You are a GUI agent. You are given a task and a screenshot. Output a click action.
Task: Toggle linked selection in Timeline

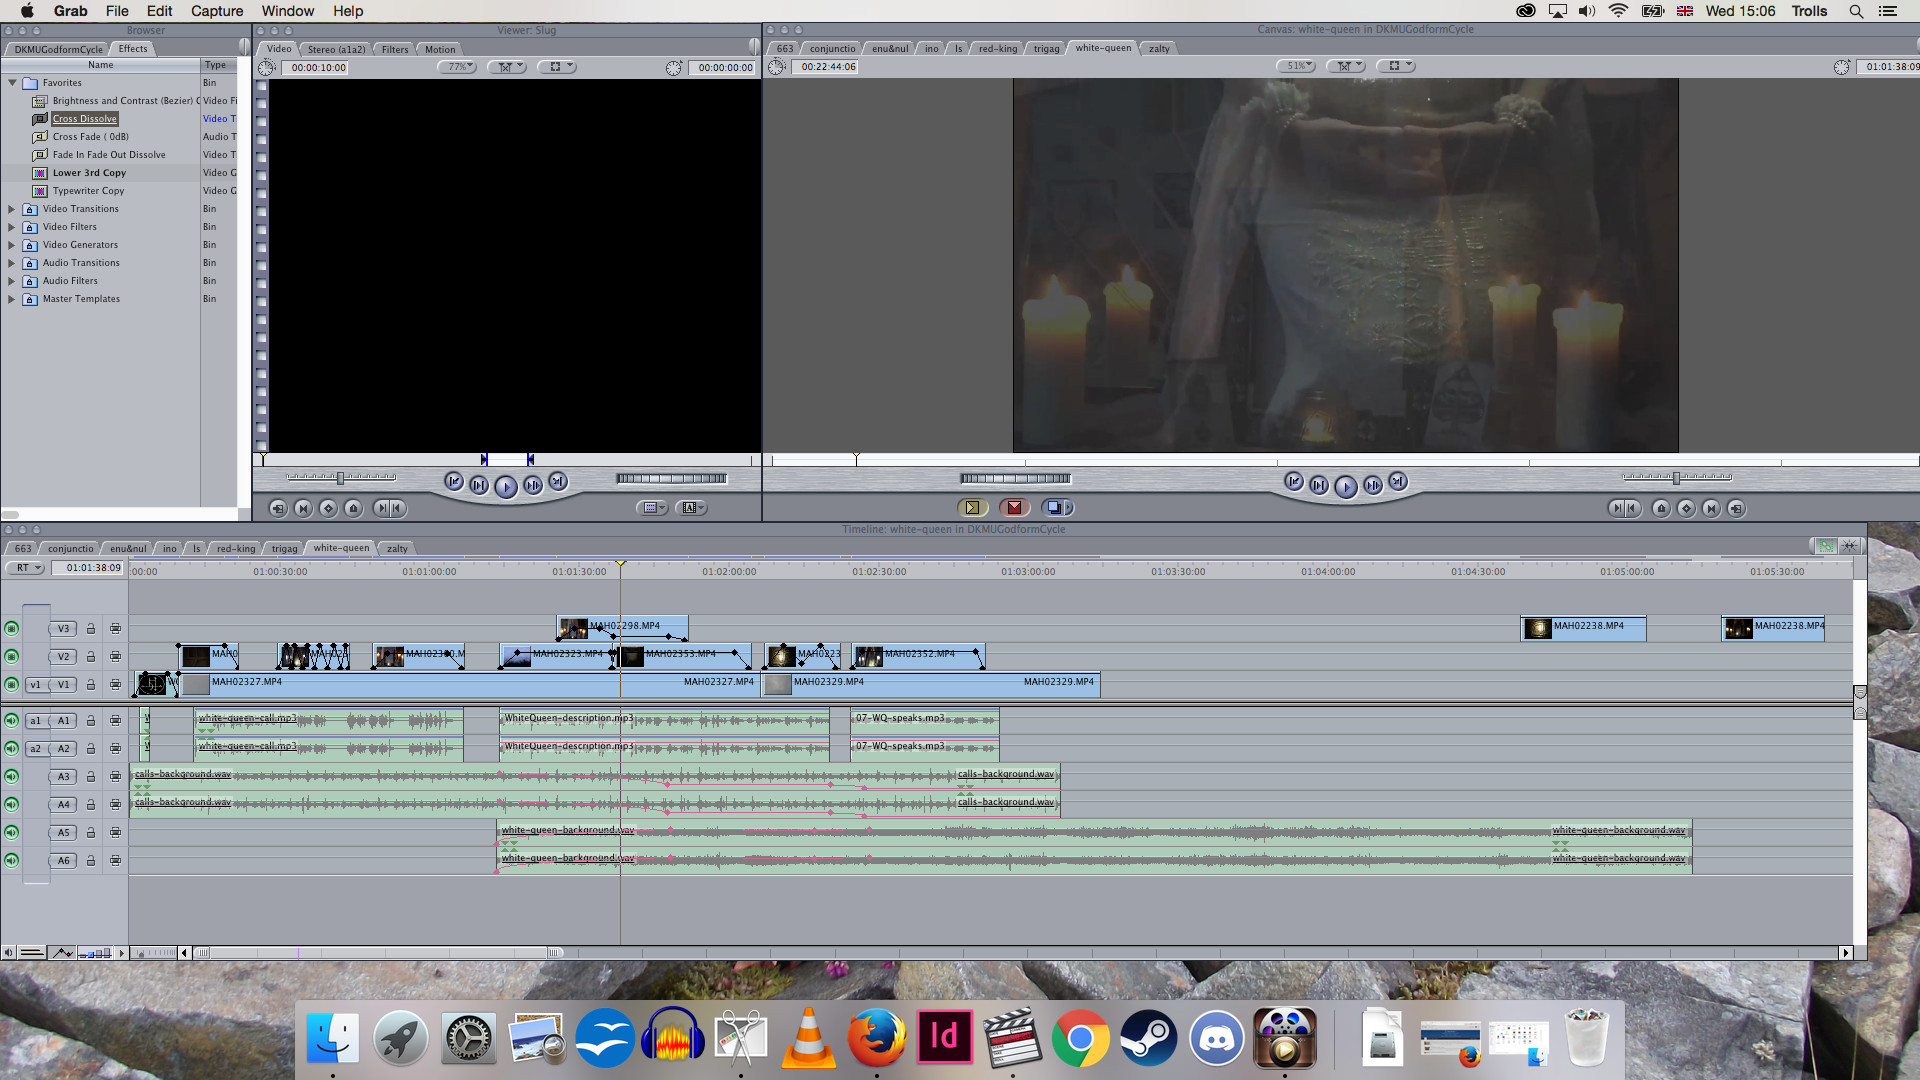[x=1825, y=546]
